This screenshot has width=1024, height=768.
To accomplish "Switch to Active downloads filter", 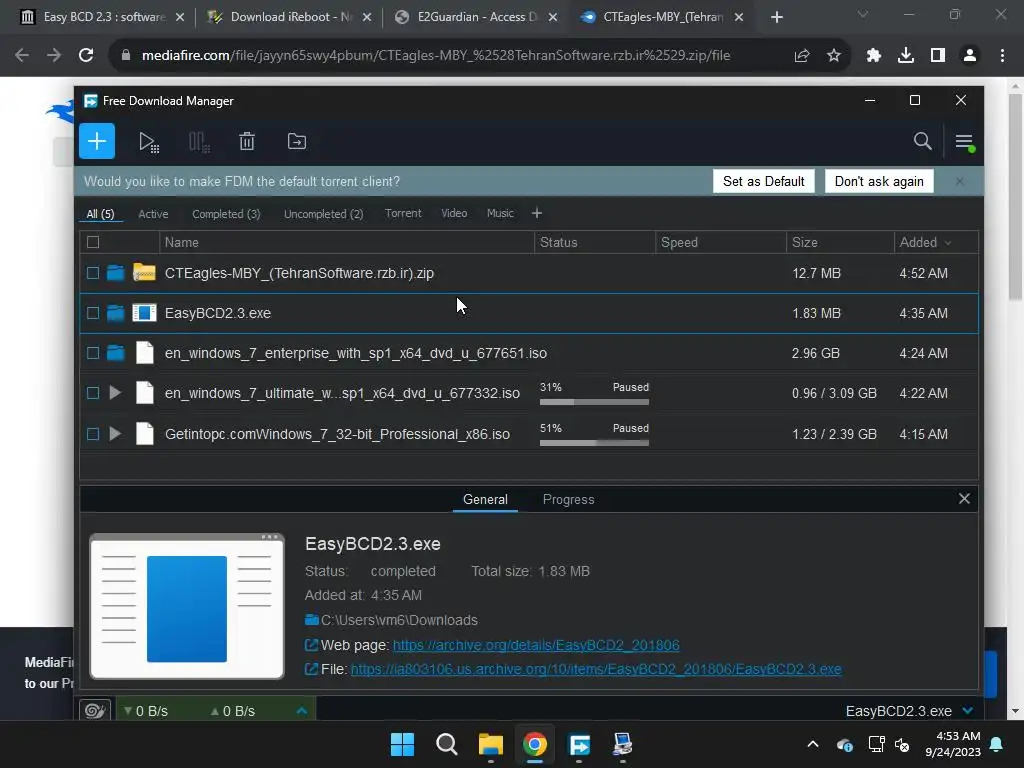I will [153, 214].
